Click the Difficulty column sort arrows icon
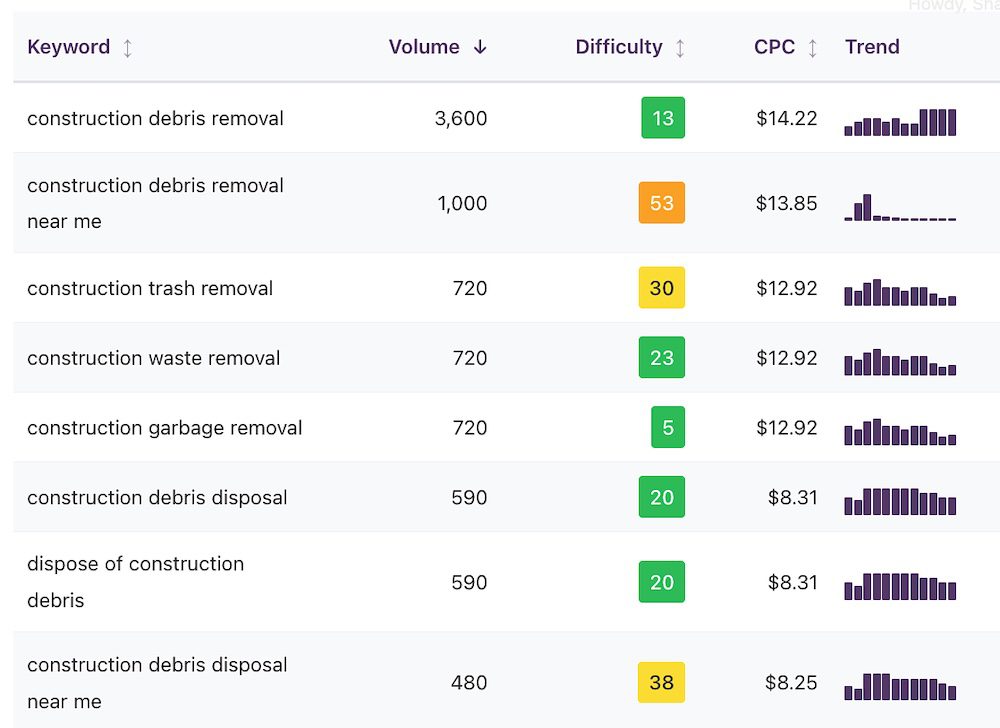The width and height of the screenshot is (1000, 728). tap(680, 48)
